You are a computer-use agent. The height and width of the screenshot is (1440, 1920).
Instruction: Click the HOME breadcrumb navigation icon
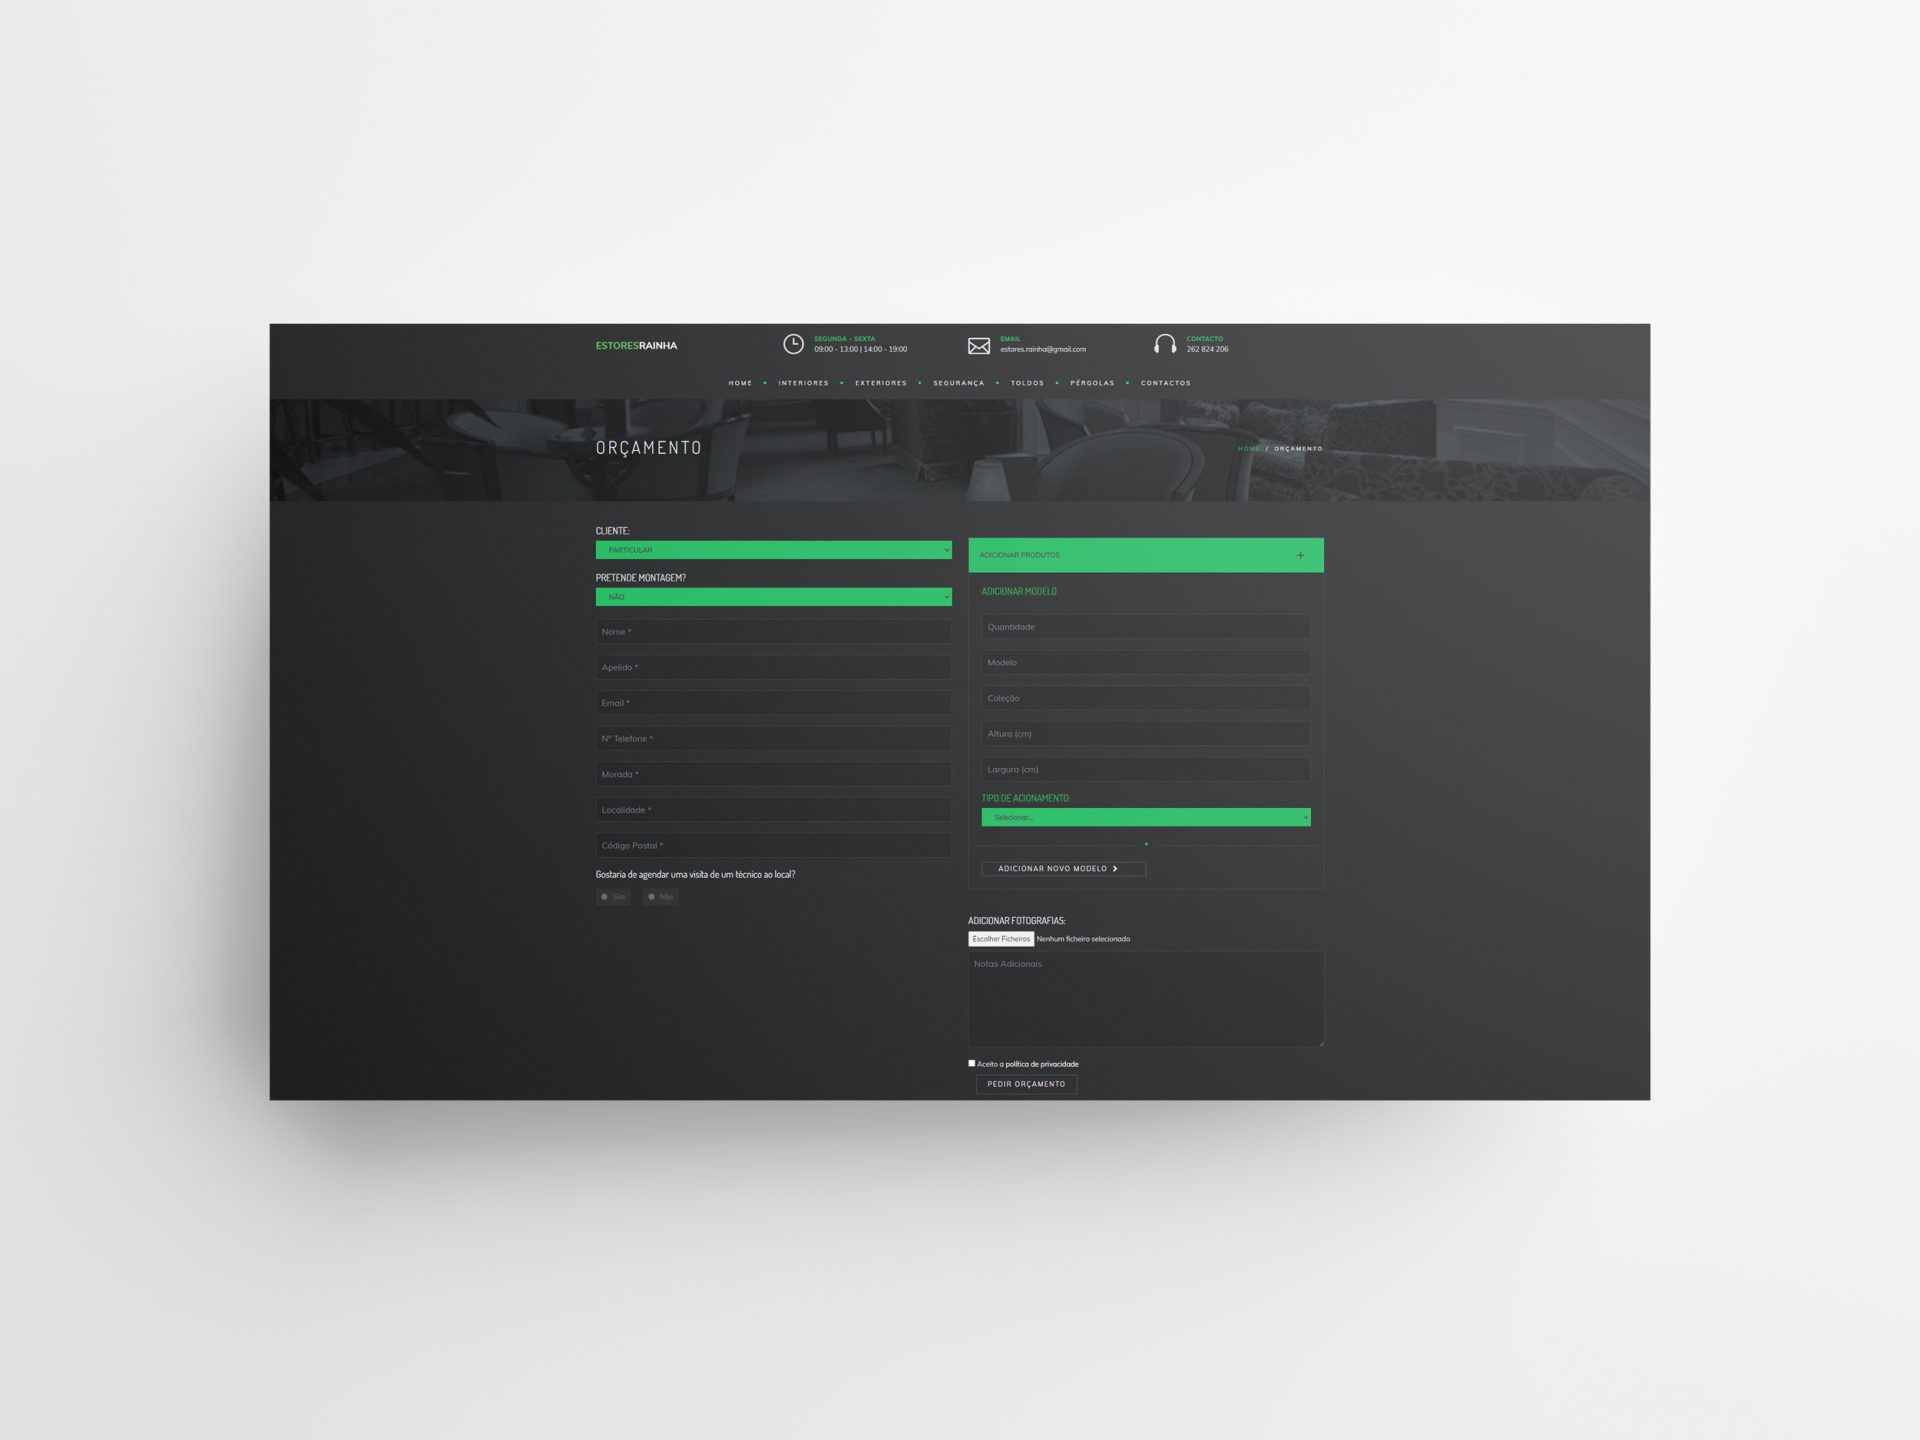pos(1246,449)
